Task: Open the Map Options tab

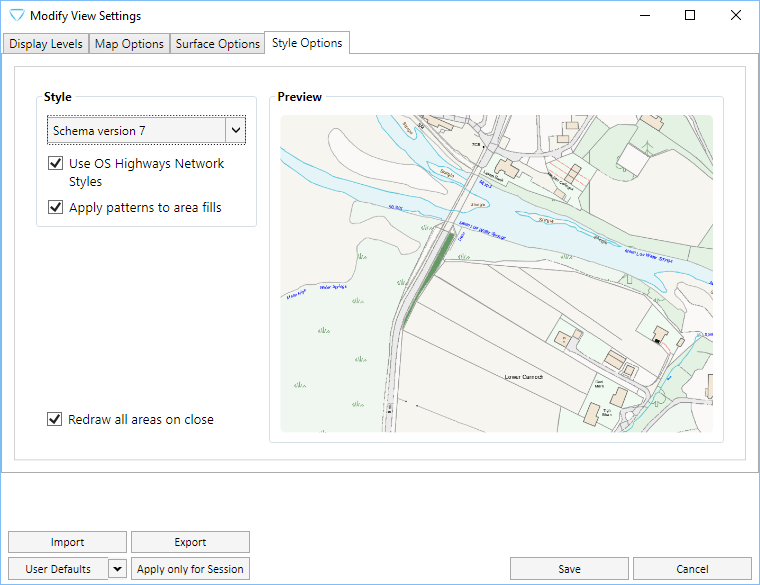Action: click(129, 44)
